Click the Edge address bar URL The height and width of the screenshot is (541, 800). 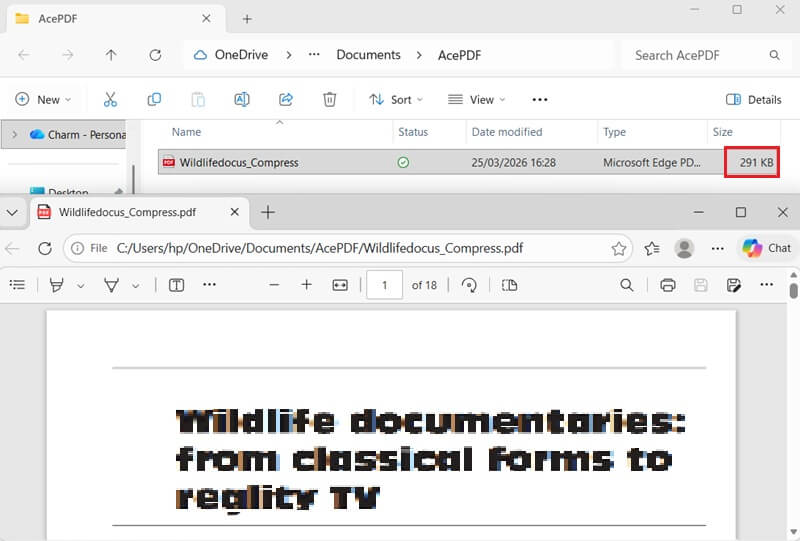320,249
